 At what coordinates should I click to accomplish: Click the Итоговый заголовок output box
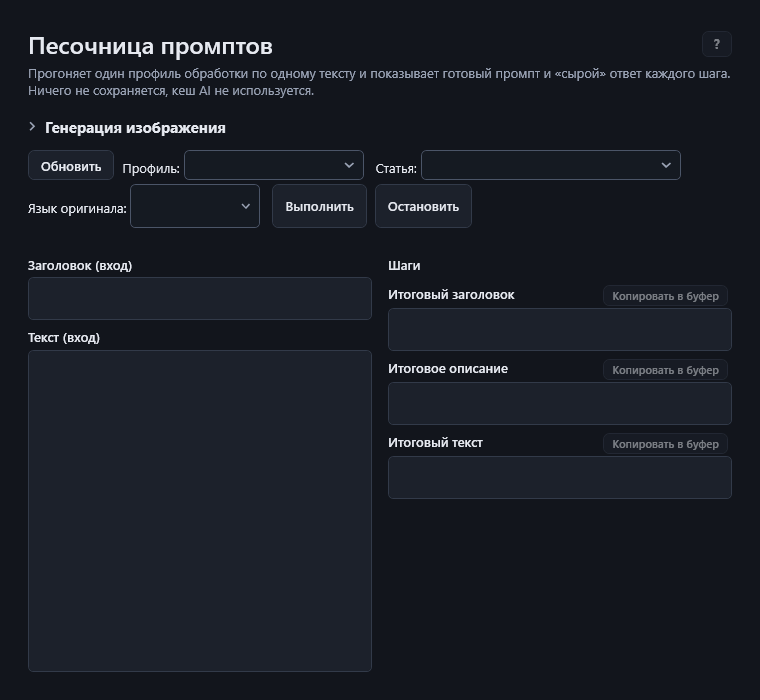pyautogui.click(x=560, y=330)
